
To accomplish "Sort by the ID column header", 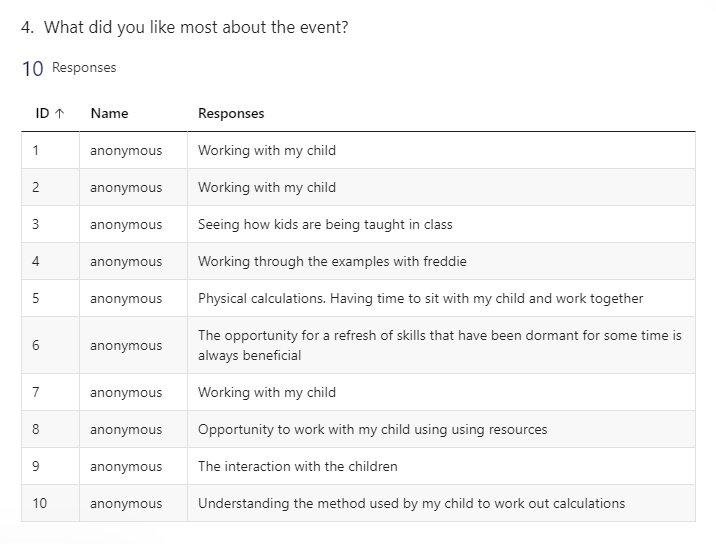I will click(x=50, y=113).
